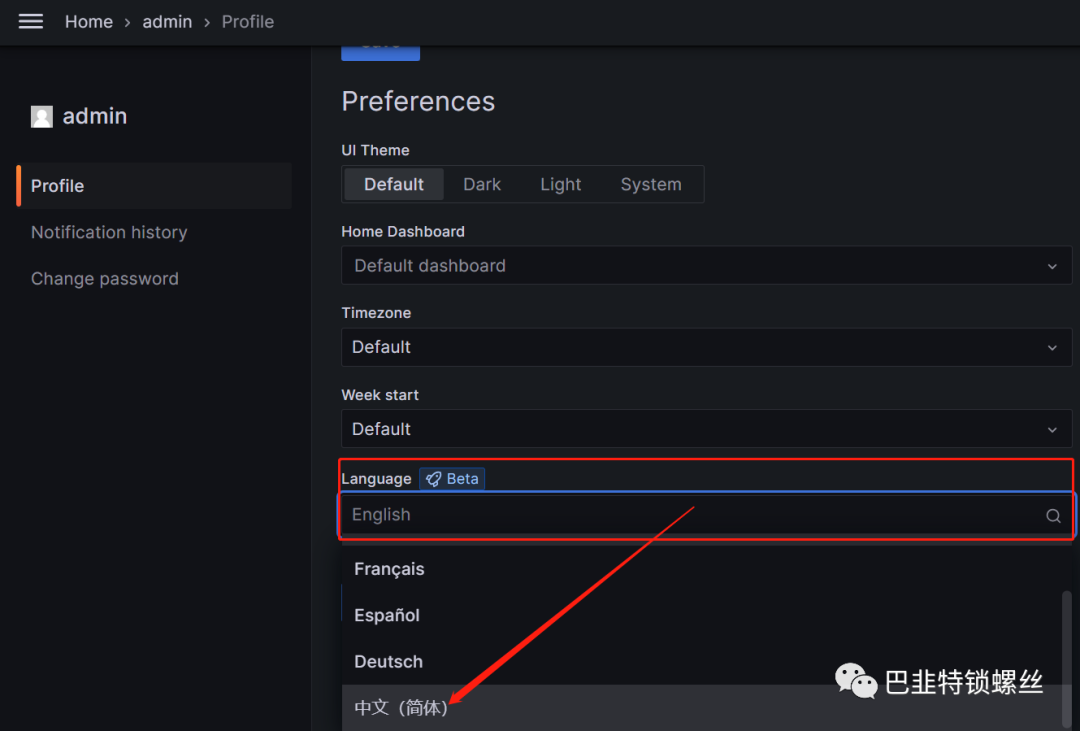Screen dimensions: 1080x731
Task: Choose Français from the language list
Action: pos(389,569)
